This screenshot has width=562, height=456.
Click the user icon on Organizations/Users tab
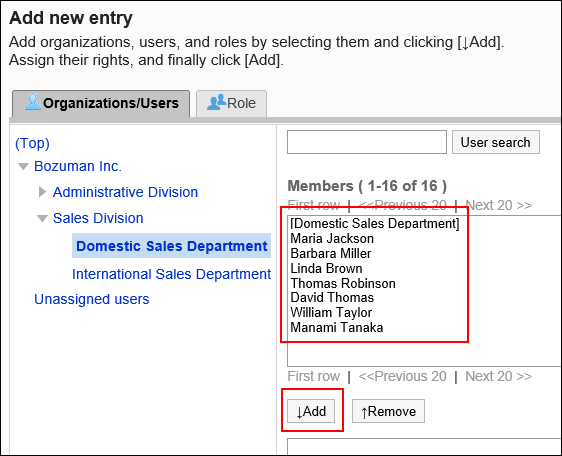tap(33, 102)
